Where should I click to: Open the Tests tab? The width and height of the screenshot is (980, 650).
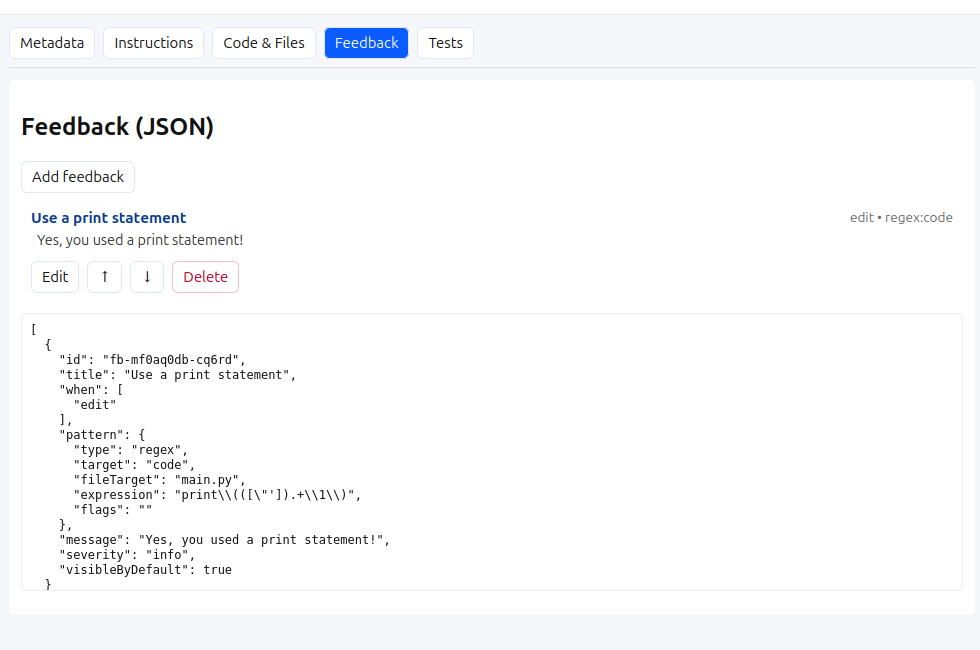pos(446,43)
